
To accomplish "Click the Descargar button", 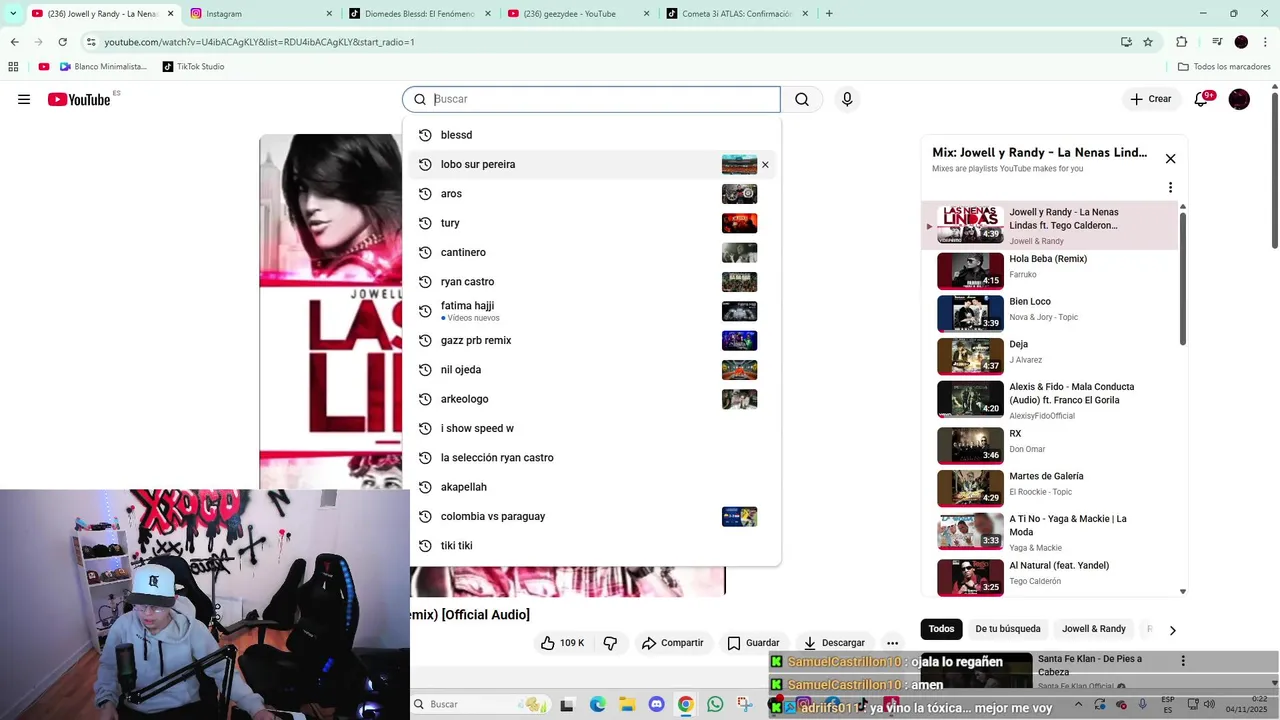I will (x=834, y=643).
